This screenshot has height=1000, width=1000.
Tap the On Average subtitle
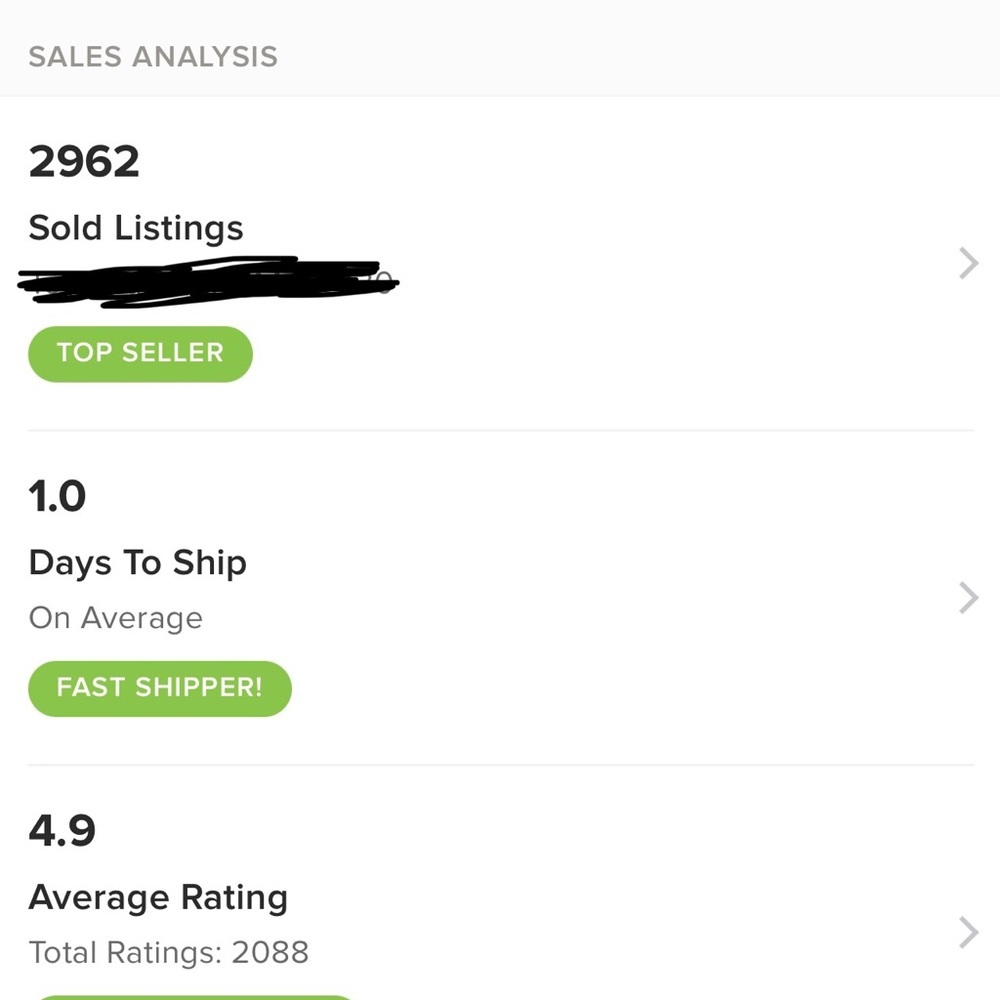pos(116,618)
